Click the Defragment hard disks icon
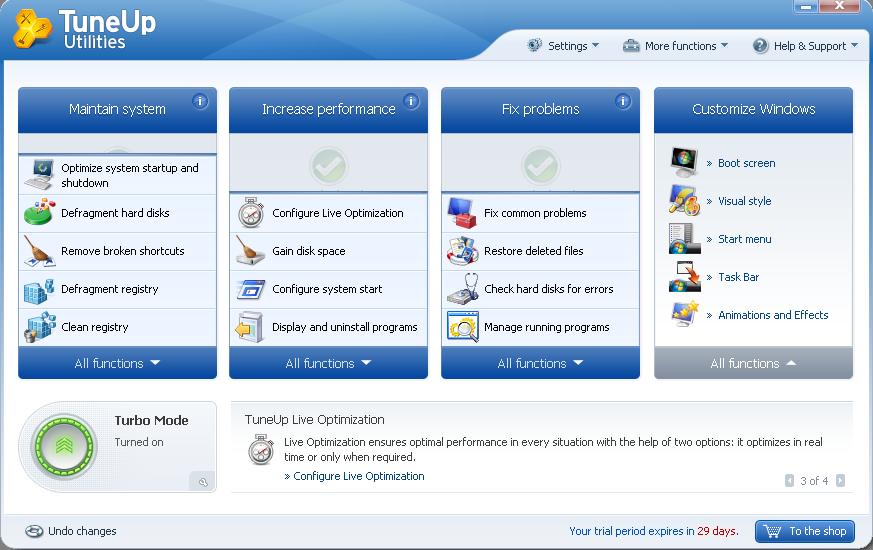This screenshot has height=550, width=873. (39, 213)
